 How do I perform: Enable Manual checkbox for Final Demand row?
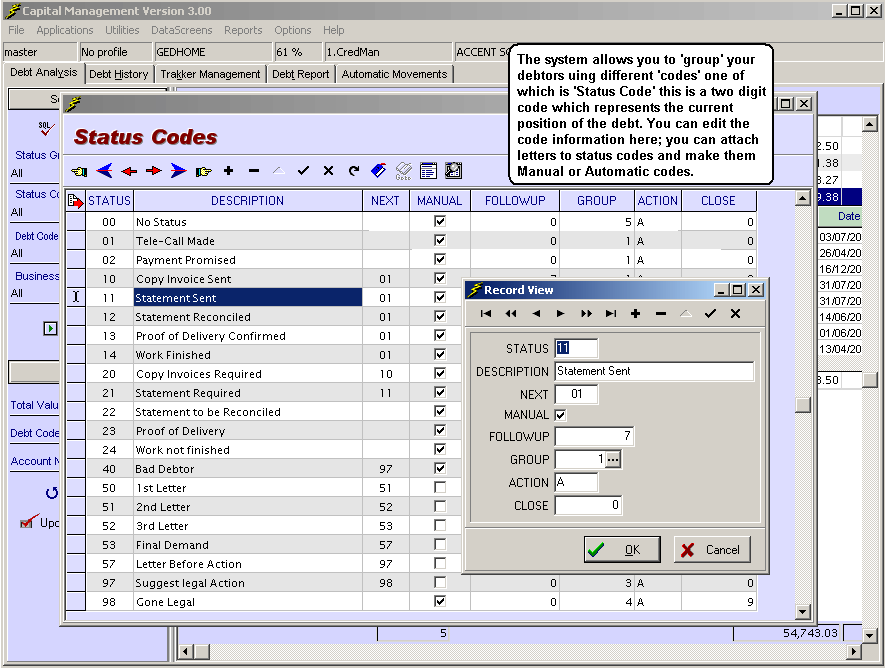click(440, 544)
